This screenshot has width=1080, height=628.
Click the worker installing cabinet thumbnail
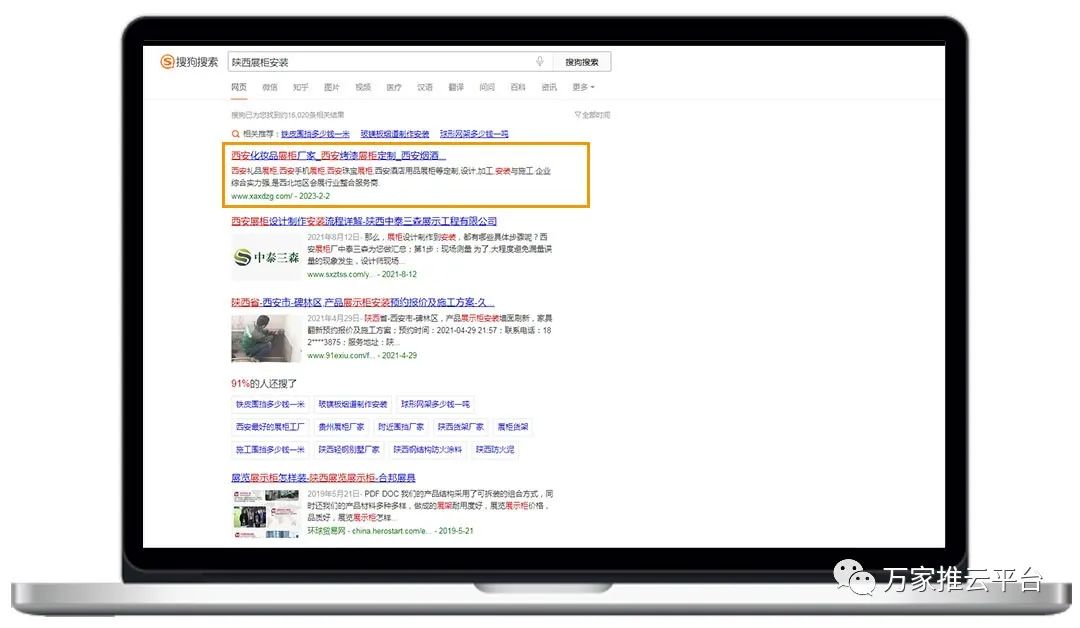[x=266, y=338]
